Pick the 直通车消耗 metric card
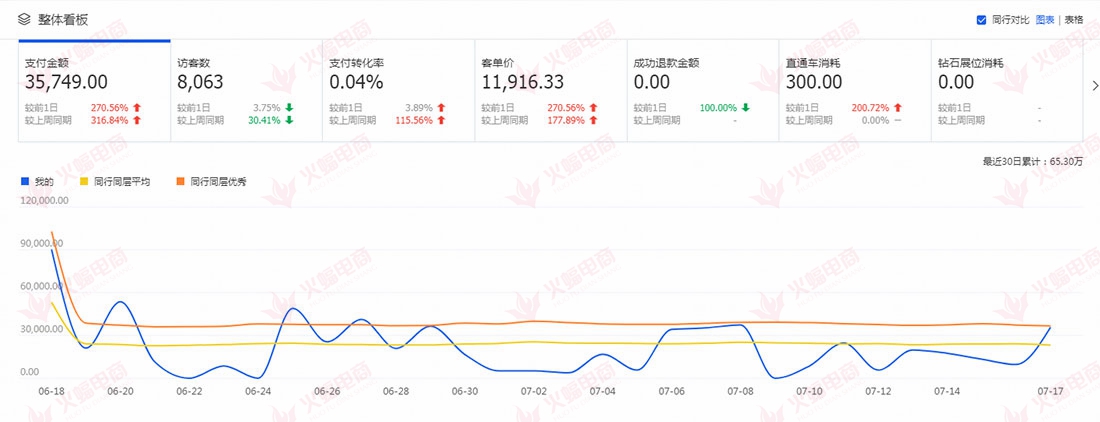The height and width of the screenshot is (422, 1100). pos(854,90)
